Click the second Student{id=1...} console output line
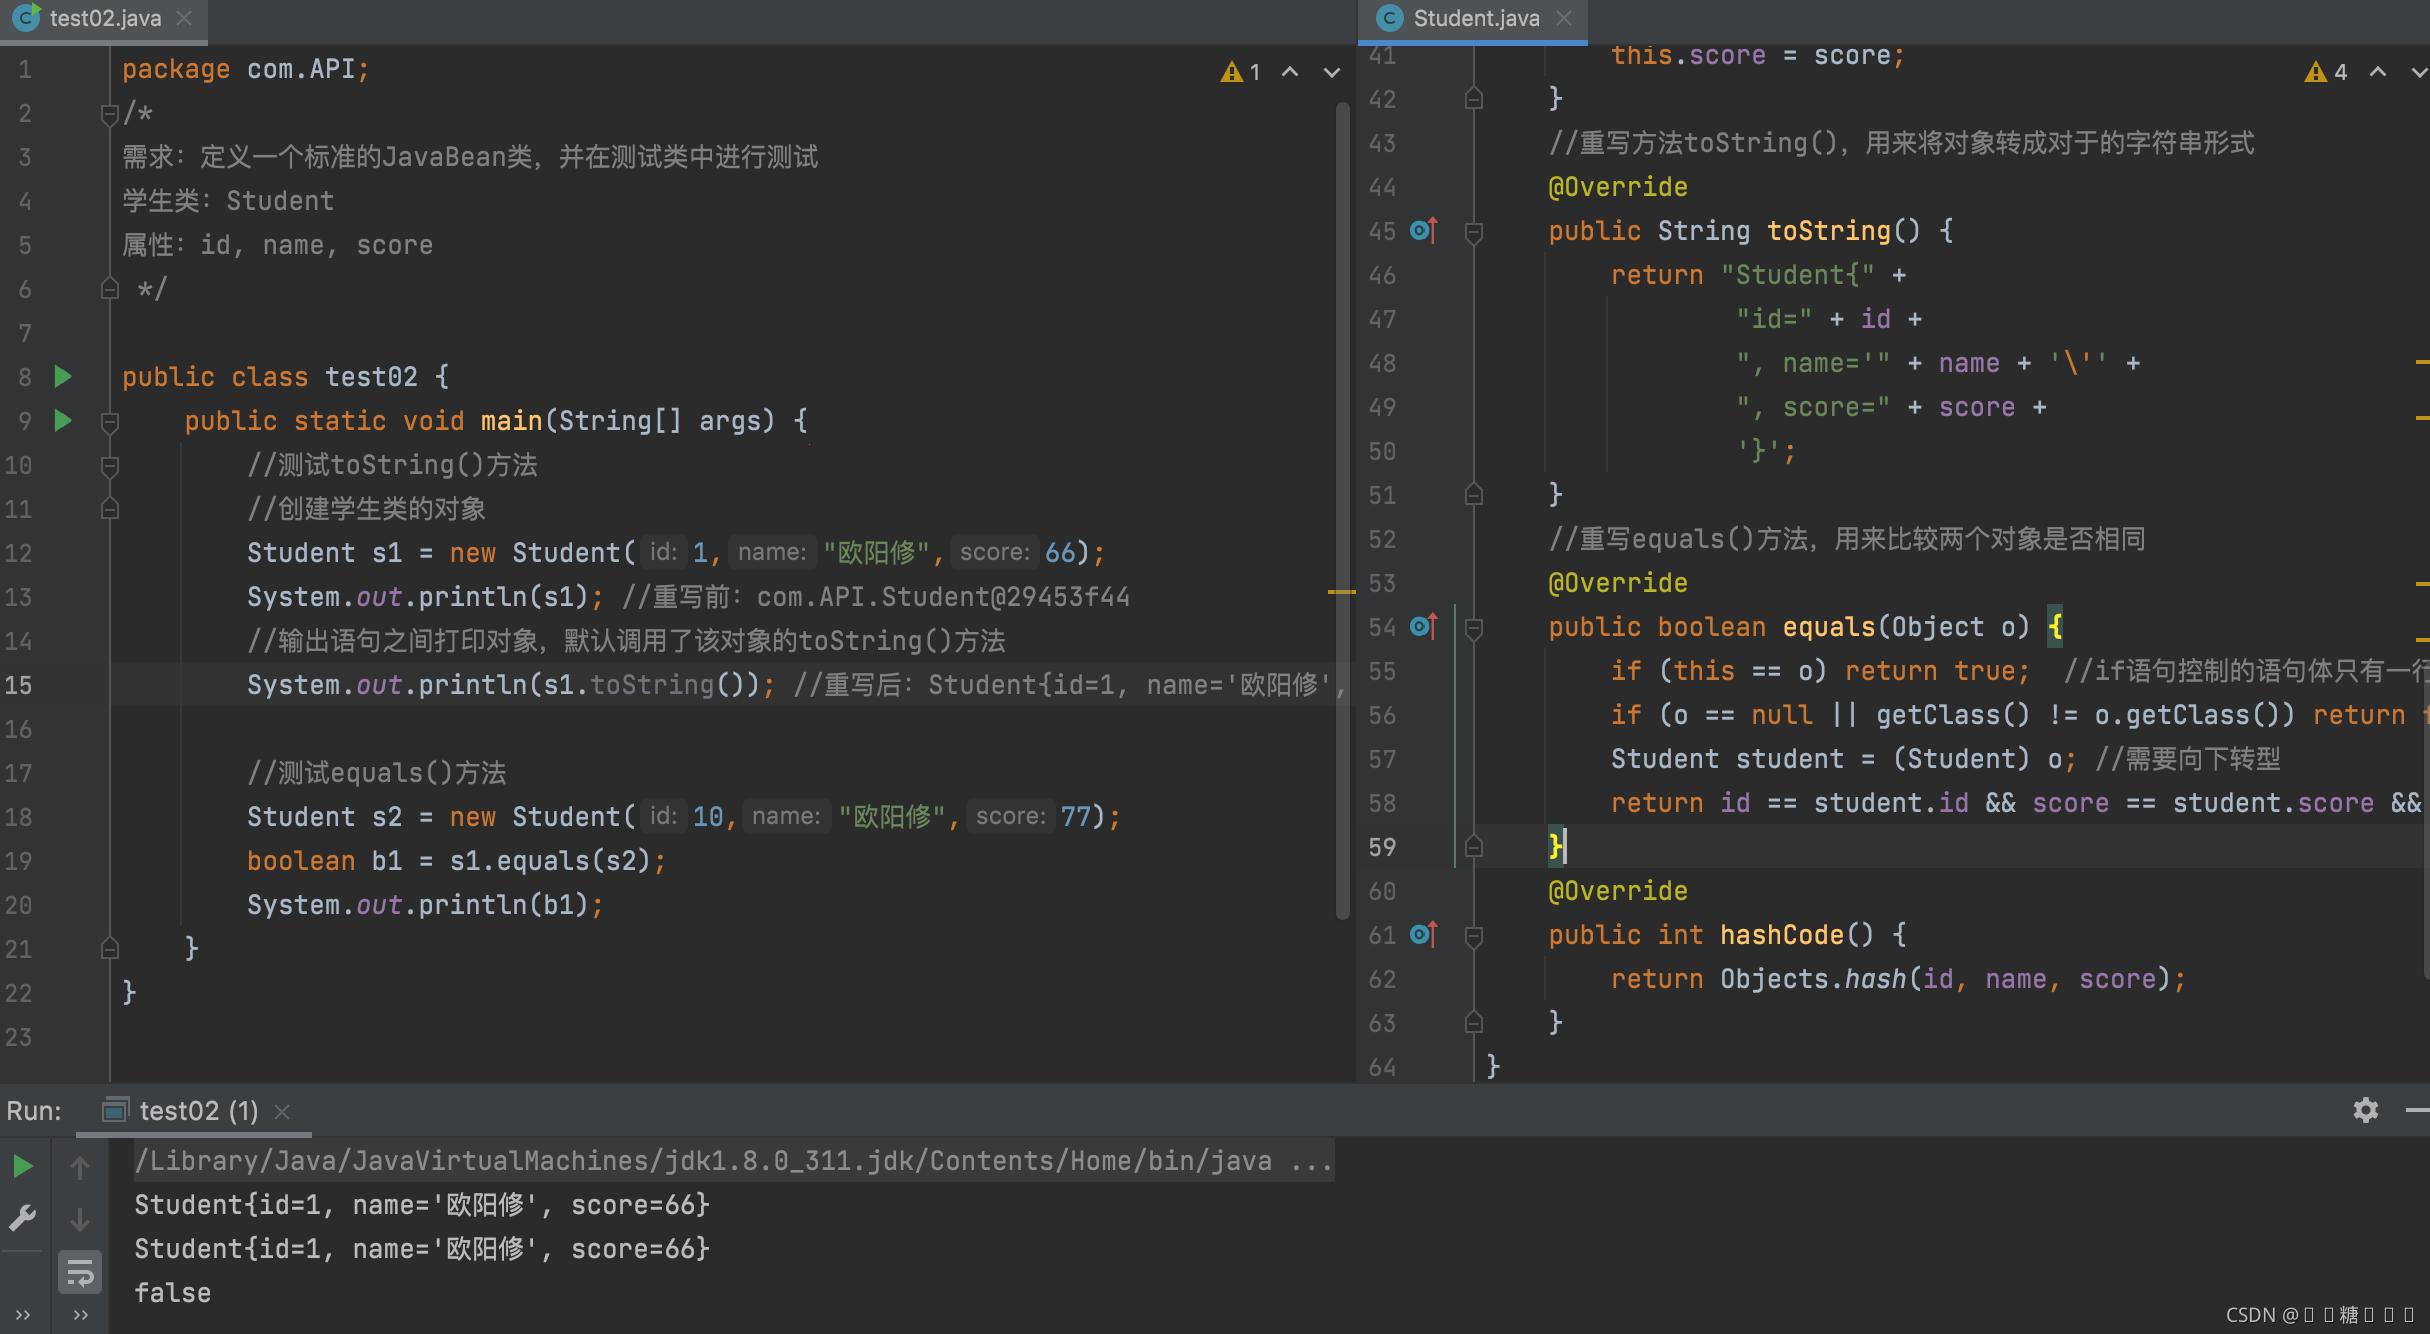This screenshot has width=2430, height=1334. [x=422, y=1249]
